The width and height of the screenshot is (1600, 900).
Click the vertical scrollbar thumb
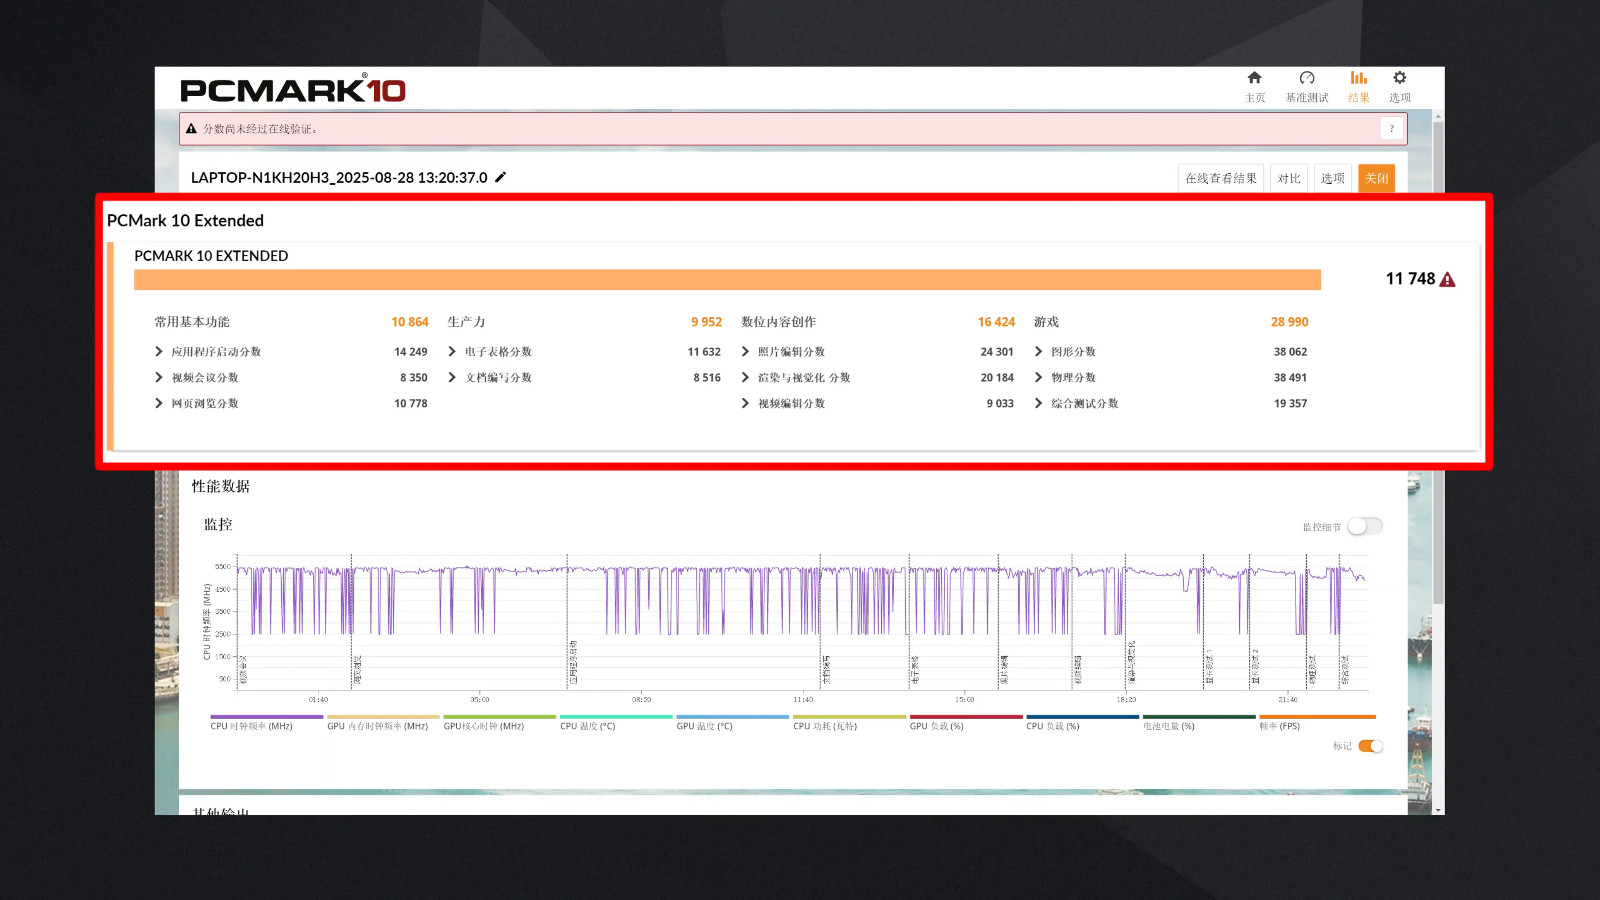pos(1438,363)
